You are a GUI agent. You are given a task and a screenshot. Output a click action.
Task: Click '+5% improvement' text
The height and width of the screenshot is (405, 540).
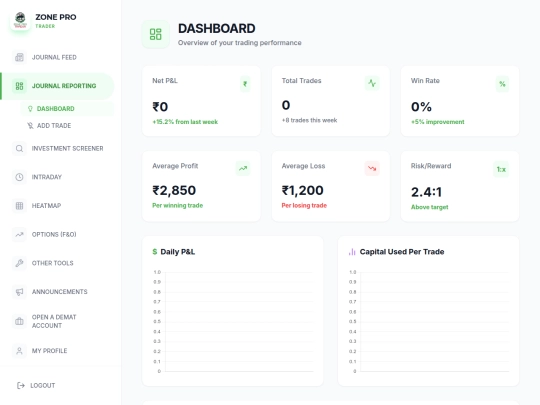coord(438,122)
